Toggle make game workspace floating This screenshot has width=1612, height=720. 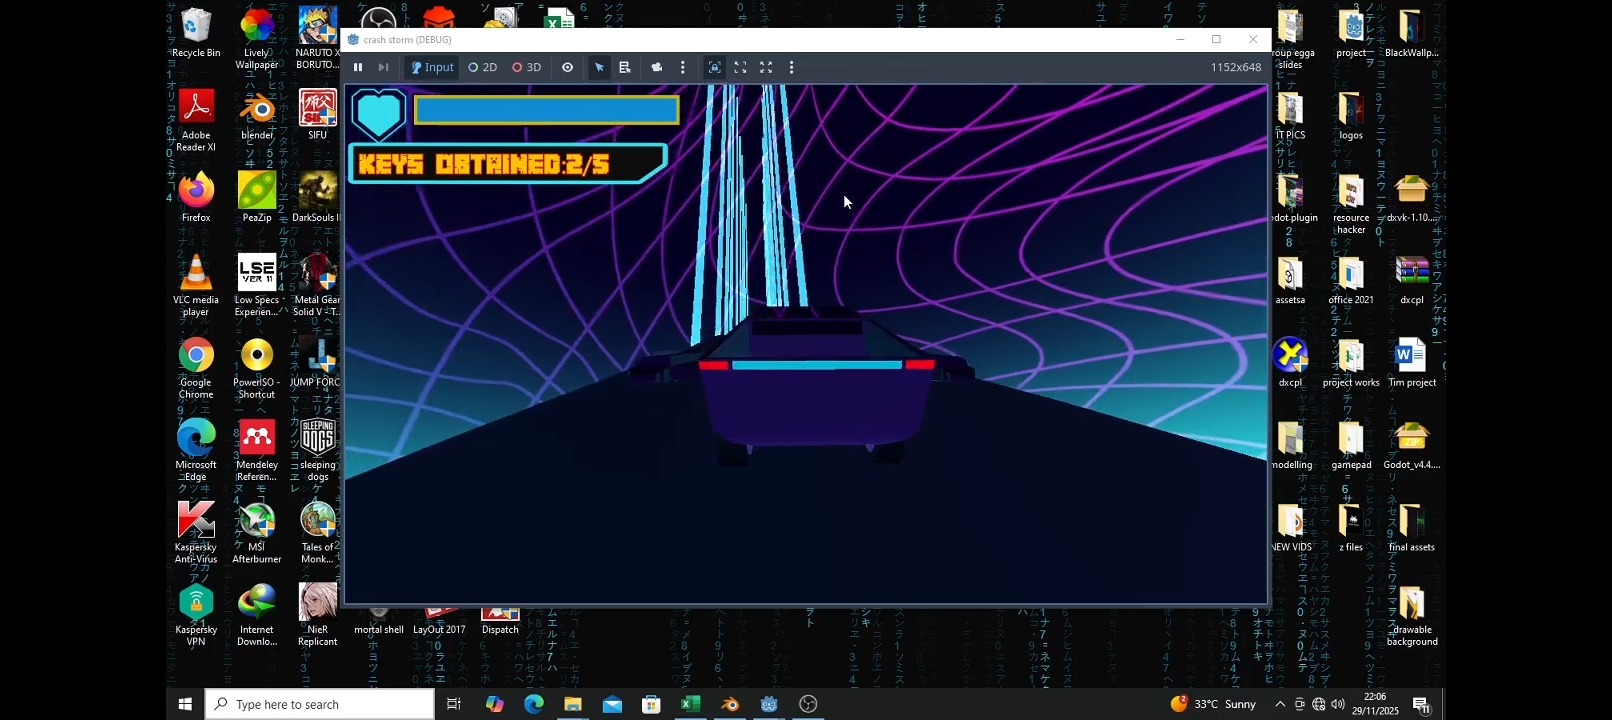(740, 67)
